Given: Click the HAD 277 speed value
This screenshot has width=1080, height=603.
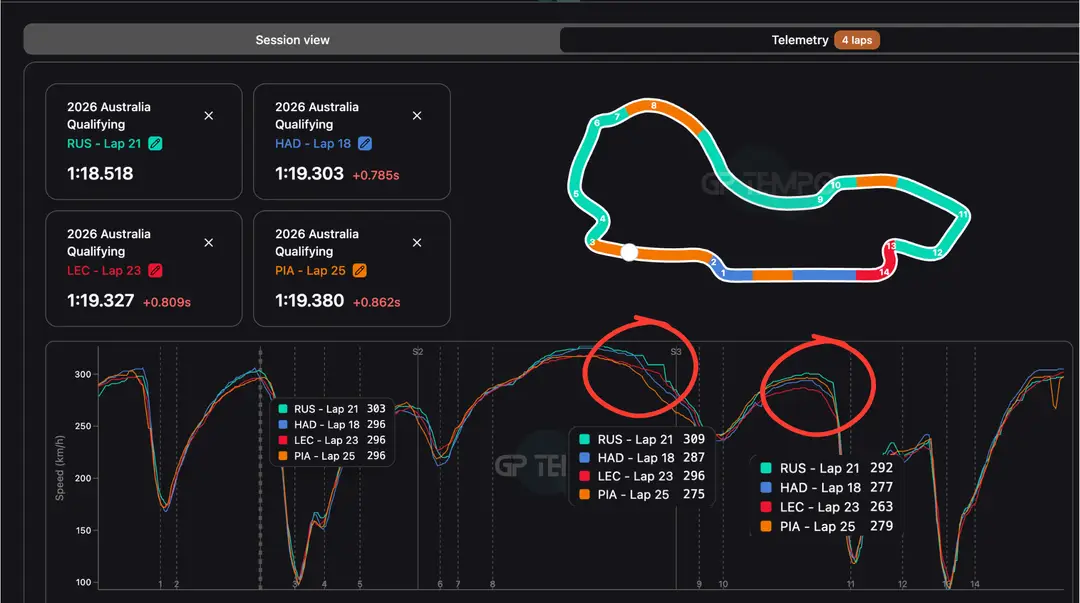Looking at the screenshot, I should [x=881, y=487].
